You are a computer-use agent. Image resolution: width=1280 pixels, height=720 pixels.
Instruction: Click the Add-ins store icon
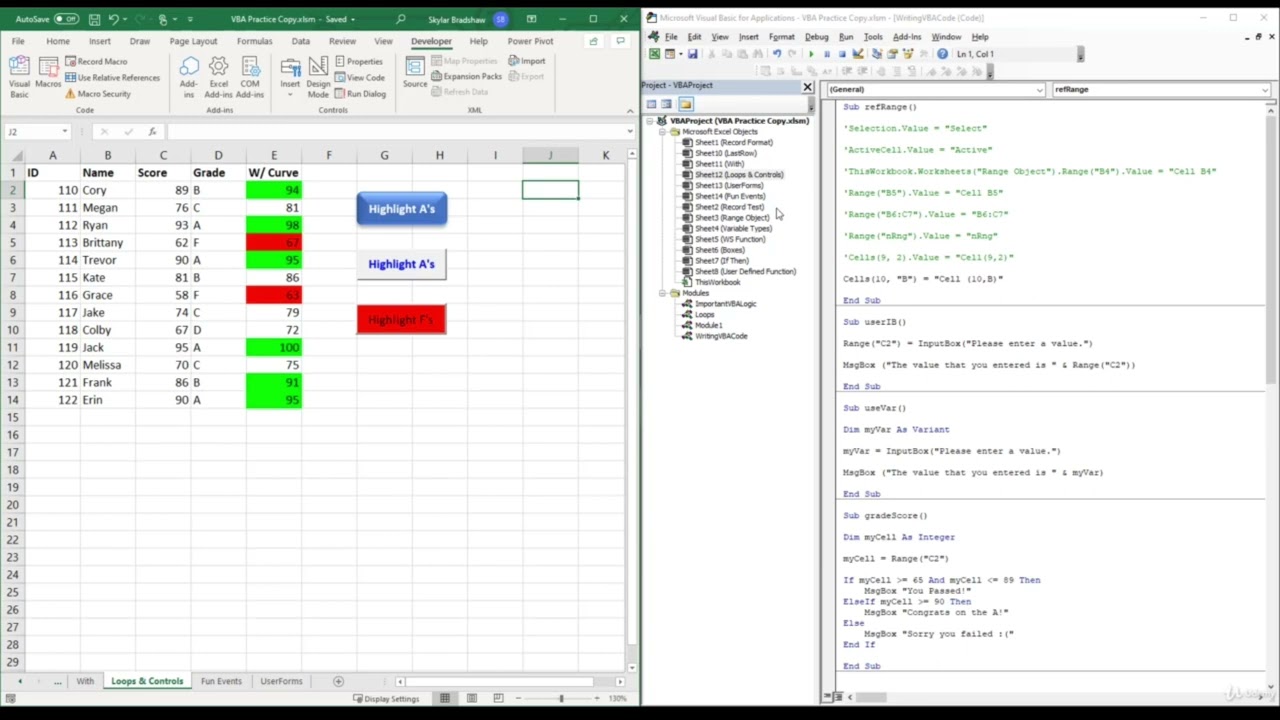(188, 76)
